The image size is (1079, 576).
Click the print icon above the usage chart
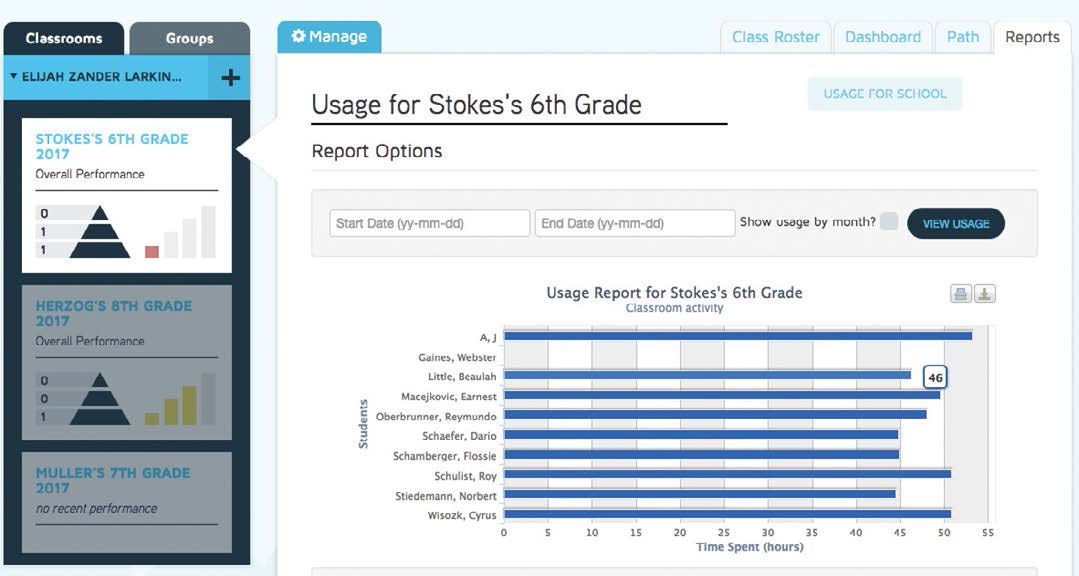[960, 292]
